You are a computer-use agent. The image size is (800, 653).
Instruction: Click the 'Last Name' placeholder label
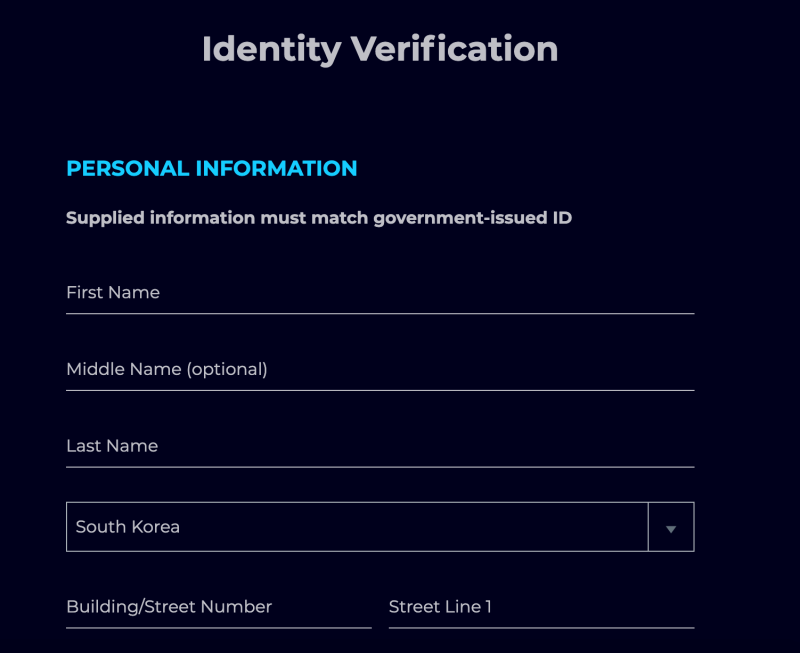tap(112, 447)
